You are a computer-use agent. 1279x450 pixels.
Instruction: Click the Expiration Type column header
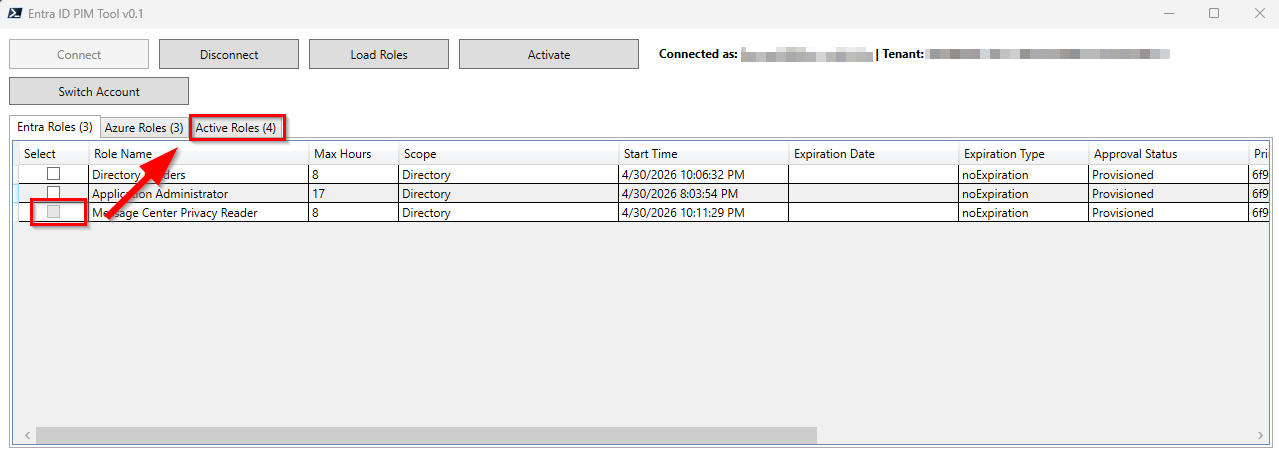pyautogui.click(x=1023, y=154)
